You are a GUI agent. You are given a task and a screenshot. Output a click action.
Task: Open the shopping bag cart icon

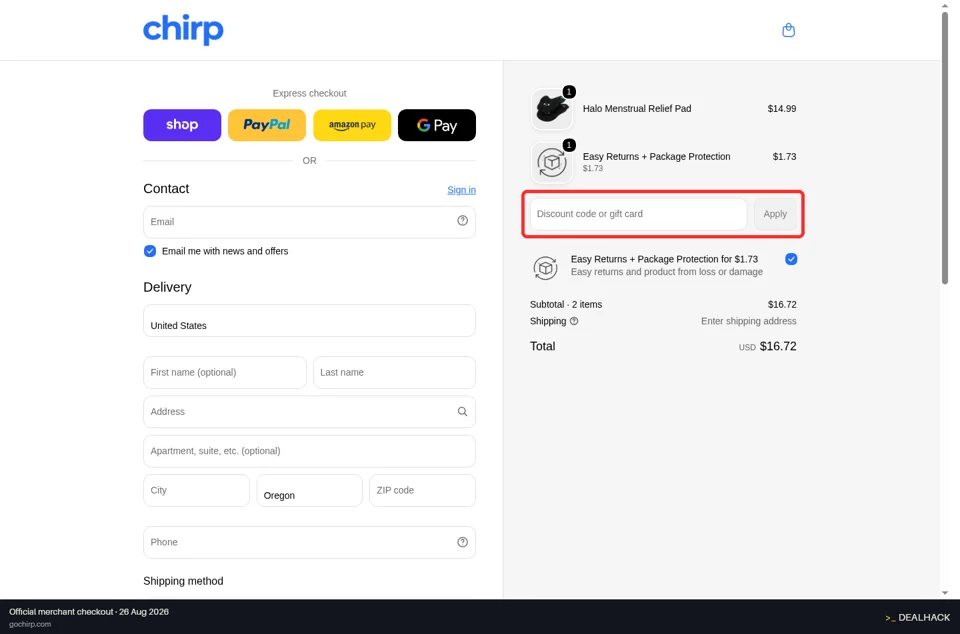pos(789,30)
